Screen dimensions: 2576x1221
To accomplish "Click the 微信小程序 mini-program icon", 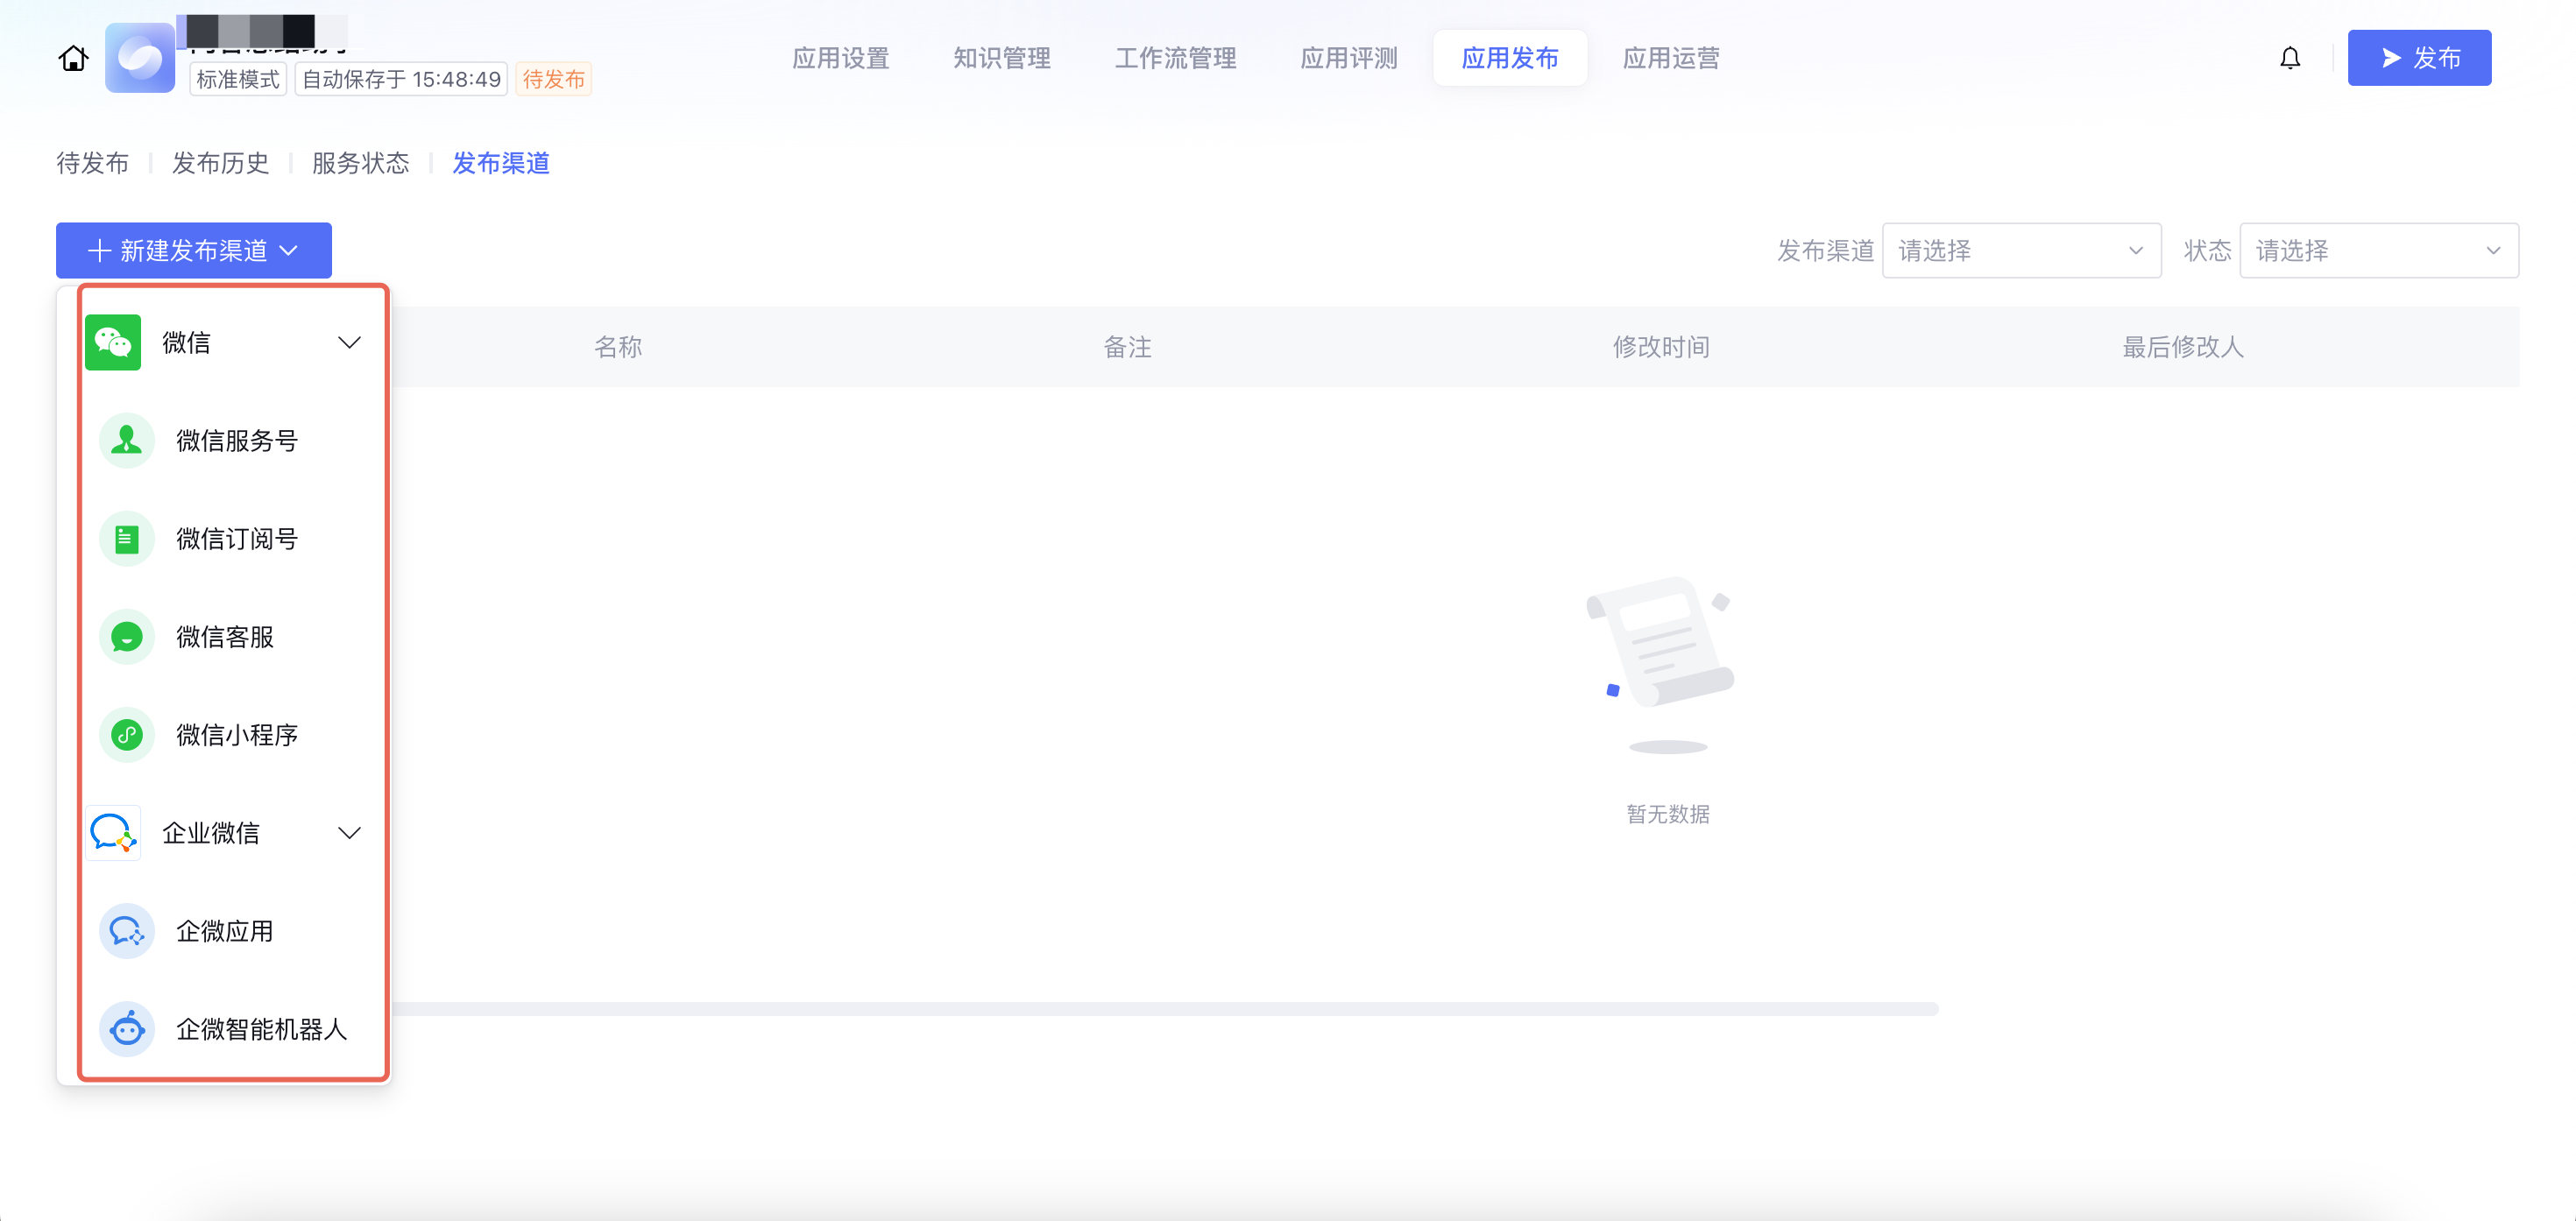I will (x=127, y=735).
